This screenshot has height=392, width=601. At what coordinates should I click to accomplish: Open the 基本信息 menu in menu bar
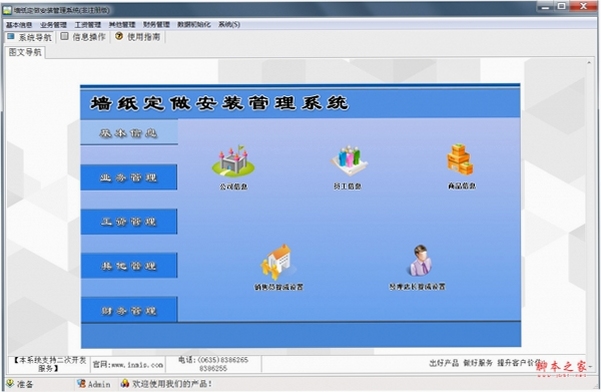click(19, 25)
